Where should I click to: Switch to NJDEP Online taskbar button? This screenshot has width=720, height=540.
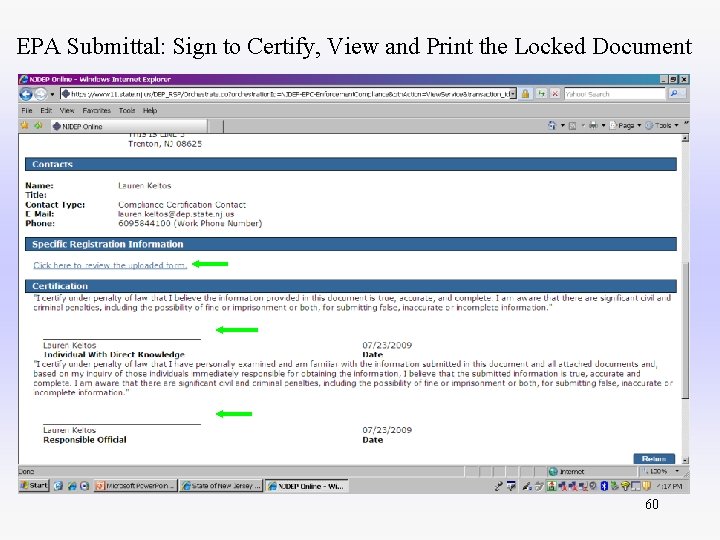point(306,486)
